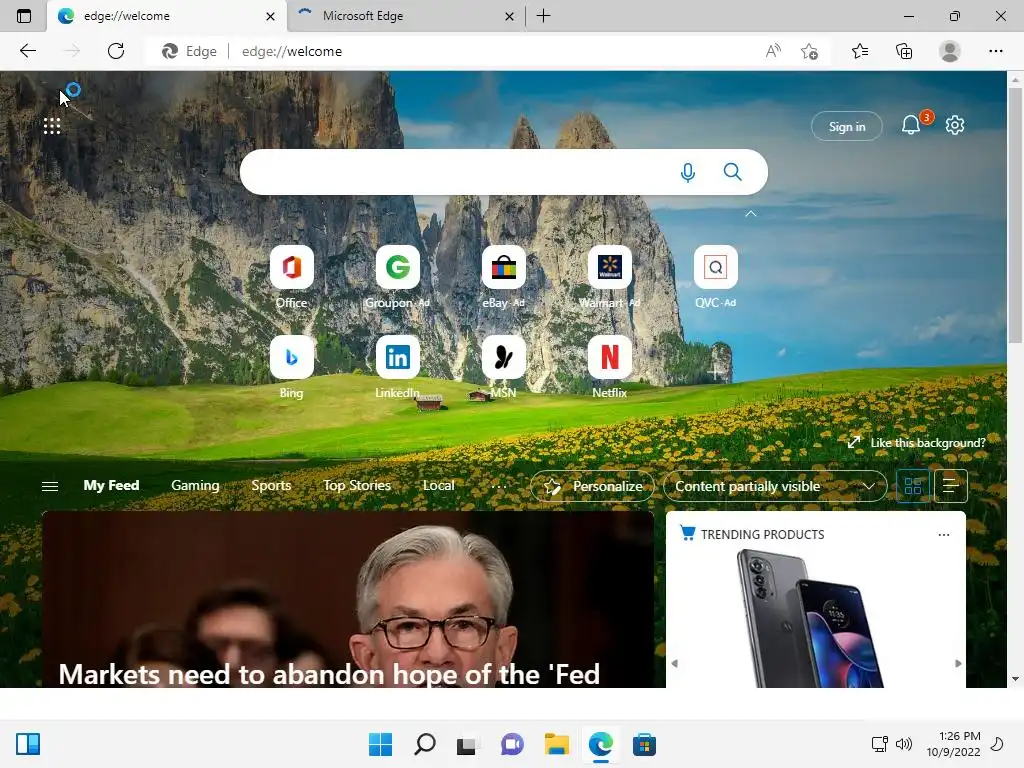Select the Sports feed tab
The image size is (1024, 768).
(271, 485)
